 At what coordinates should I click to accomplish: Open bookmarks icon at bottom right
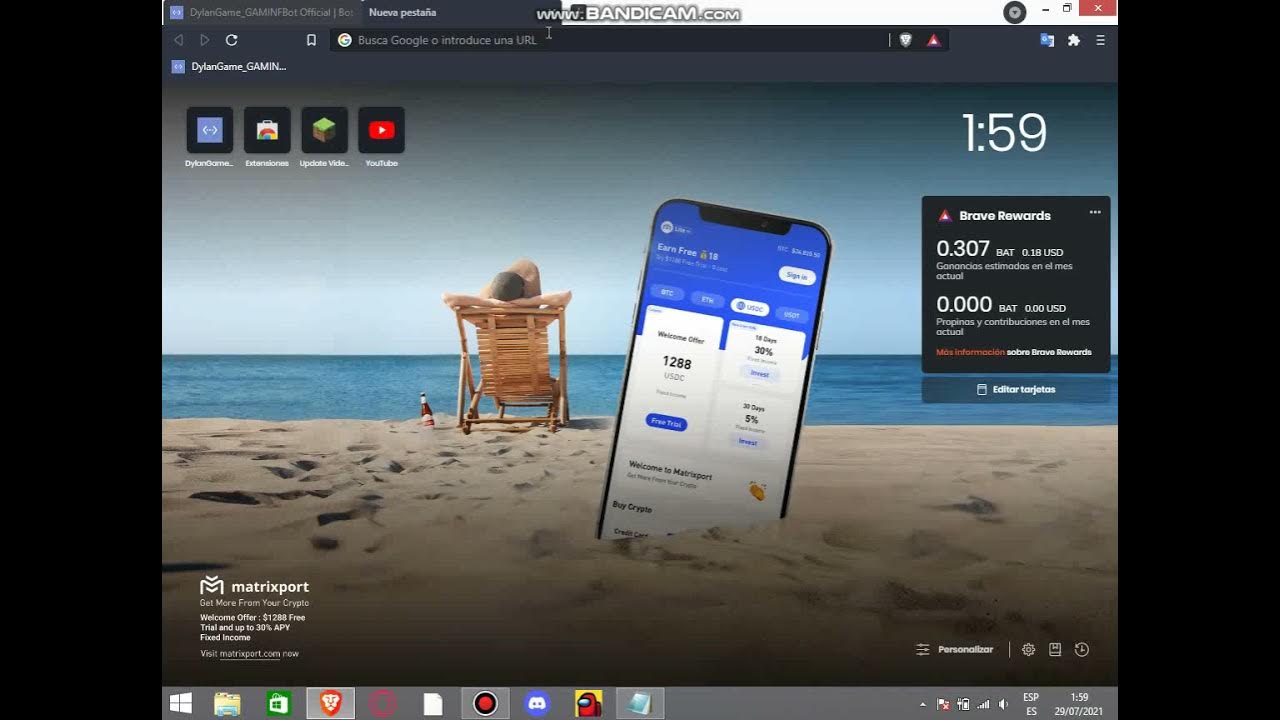[1055, 650]
